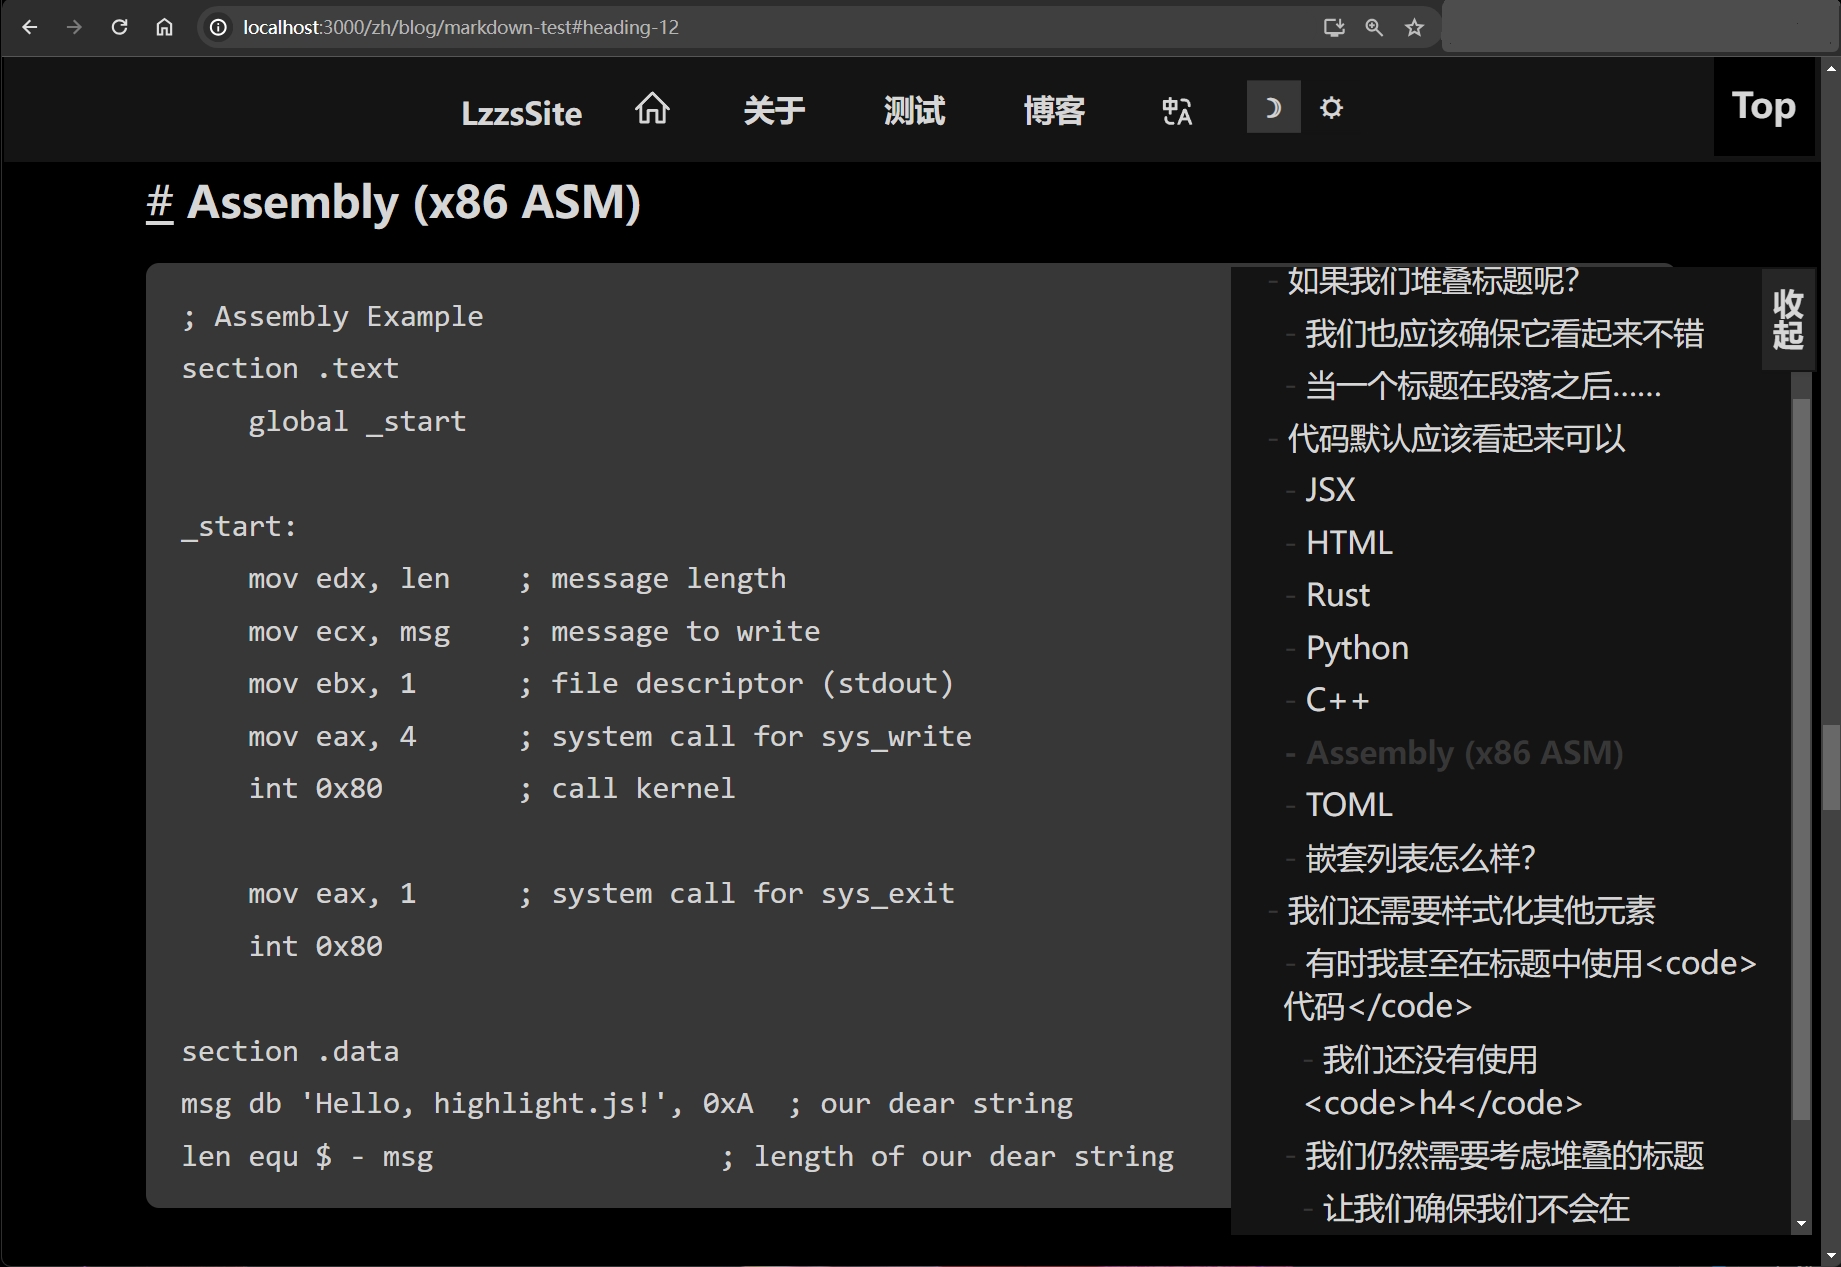Click the install app icon in address bar
1841x1267 pixels.
[1333, 27]
